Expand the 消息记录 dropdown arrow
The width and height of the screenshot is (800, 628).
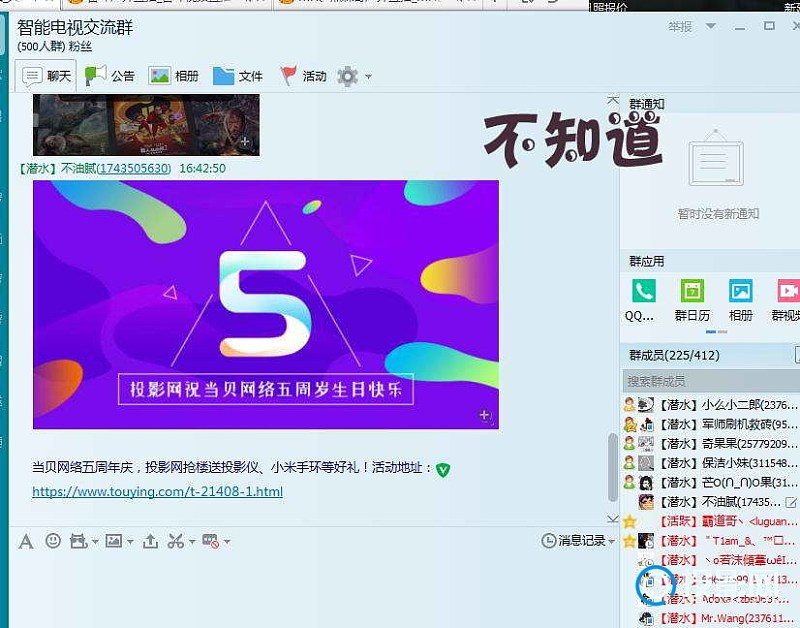pos(612,541)
